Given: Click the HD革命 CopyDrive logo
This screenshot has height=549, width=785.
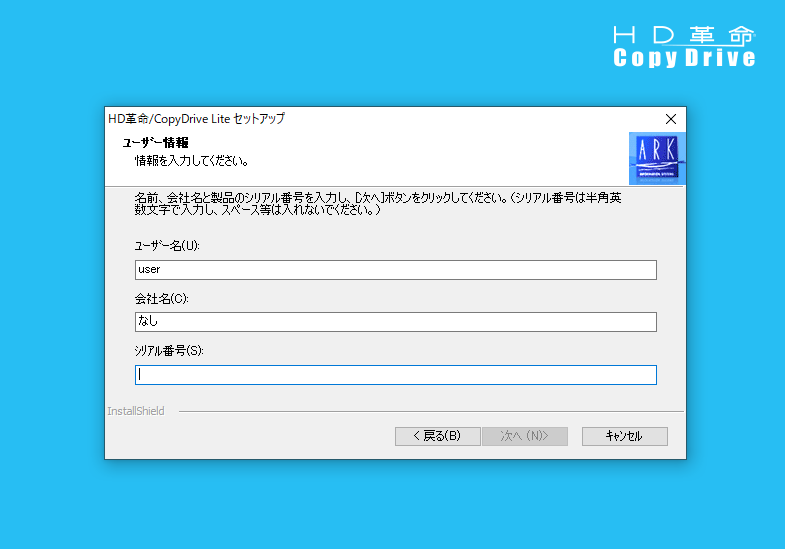Looking at the screenshot, I should click(x=684, y=47).
